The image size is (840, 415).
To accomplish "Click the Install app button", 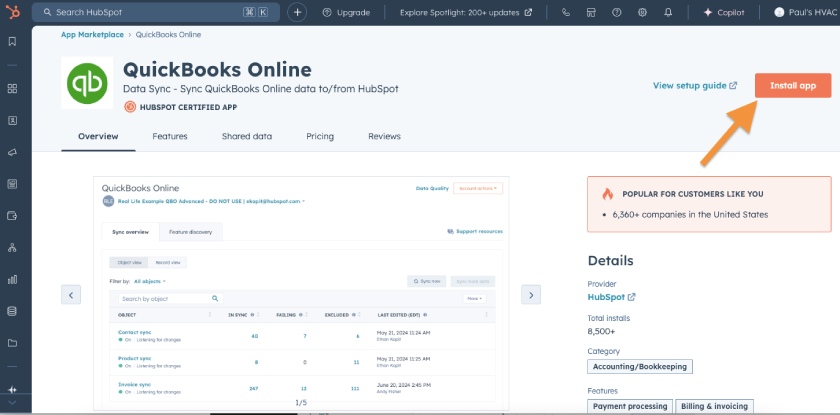I will tap(793, 86).
